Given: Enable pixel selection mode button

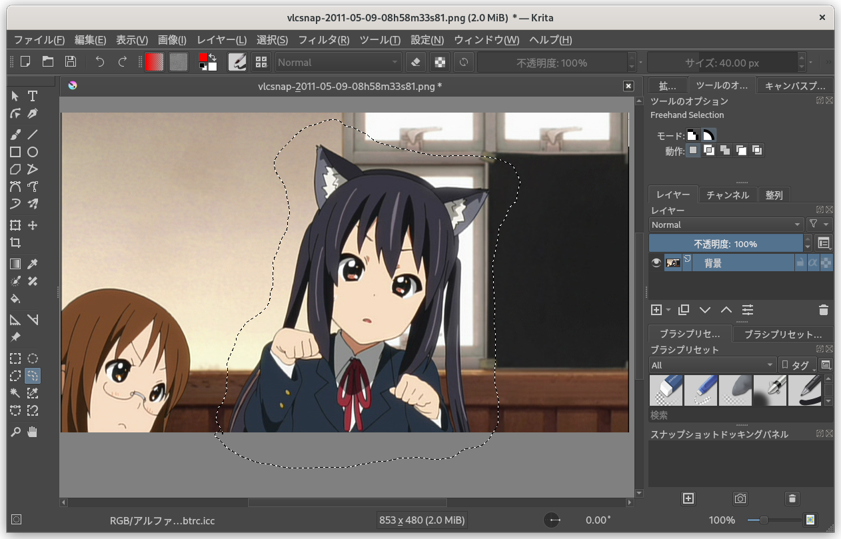Looking at the screenshot, I should [692, 135].
